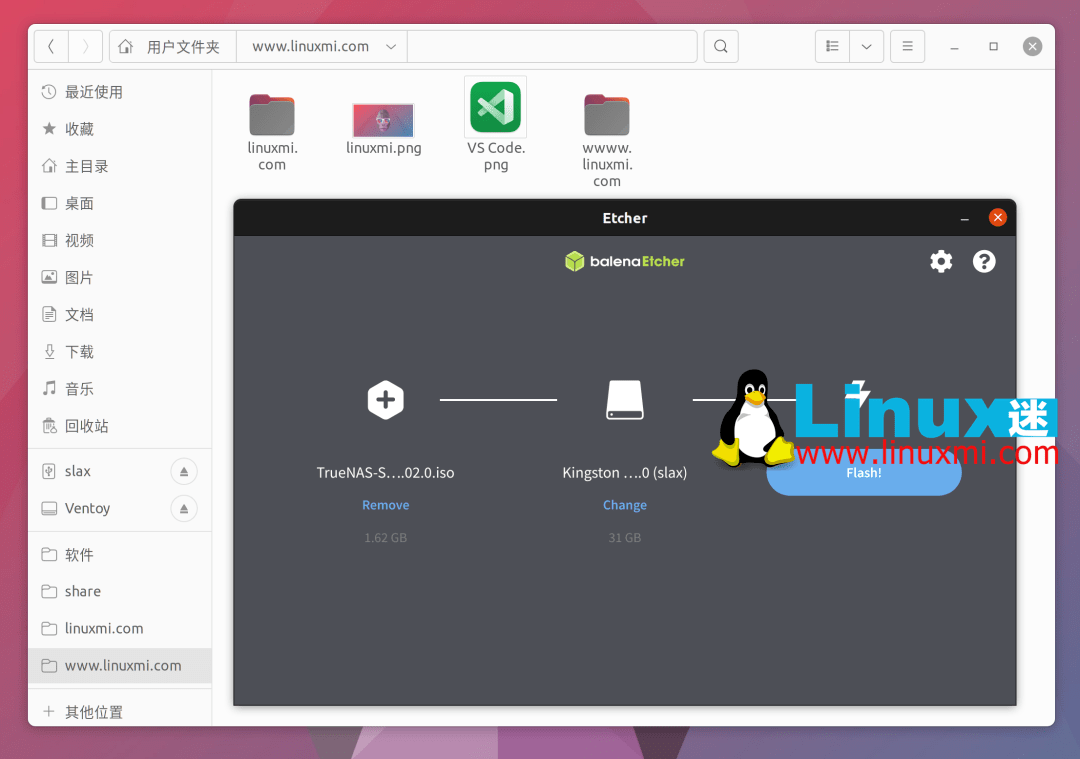Screen dimensions: 1080x759
Task: Select the VS Code.png file
Action: (496, 124)
